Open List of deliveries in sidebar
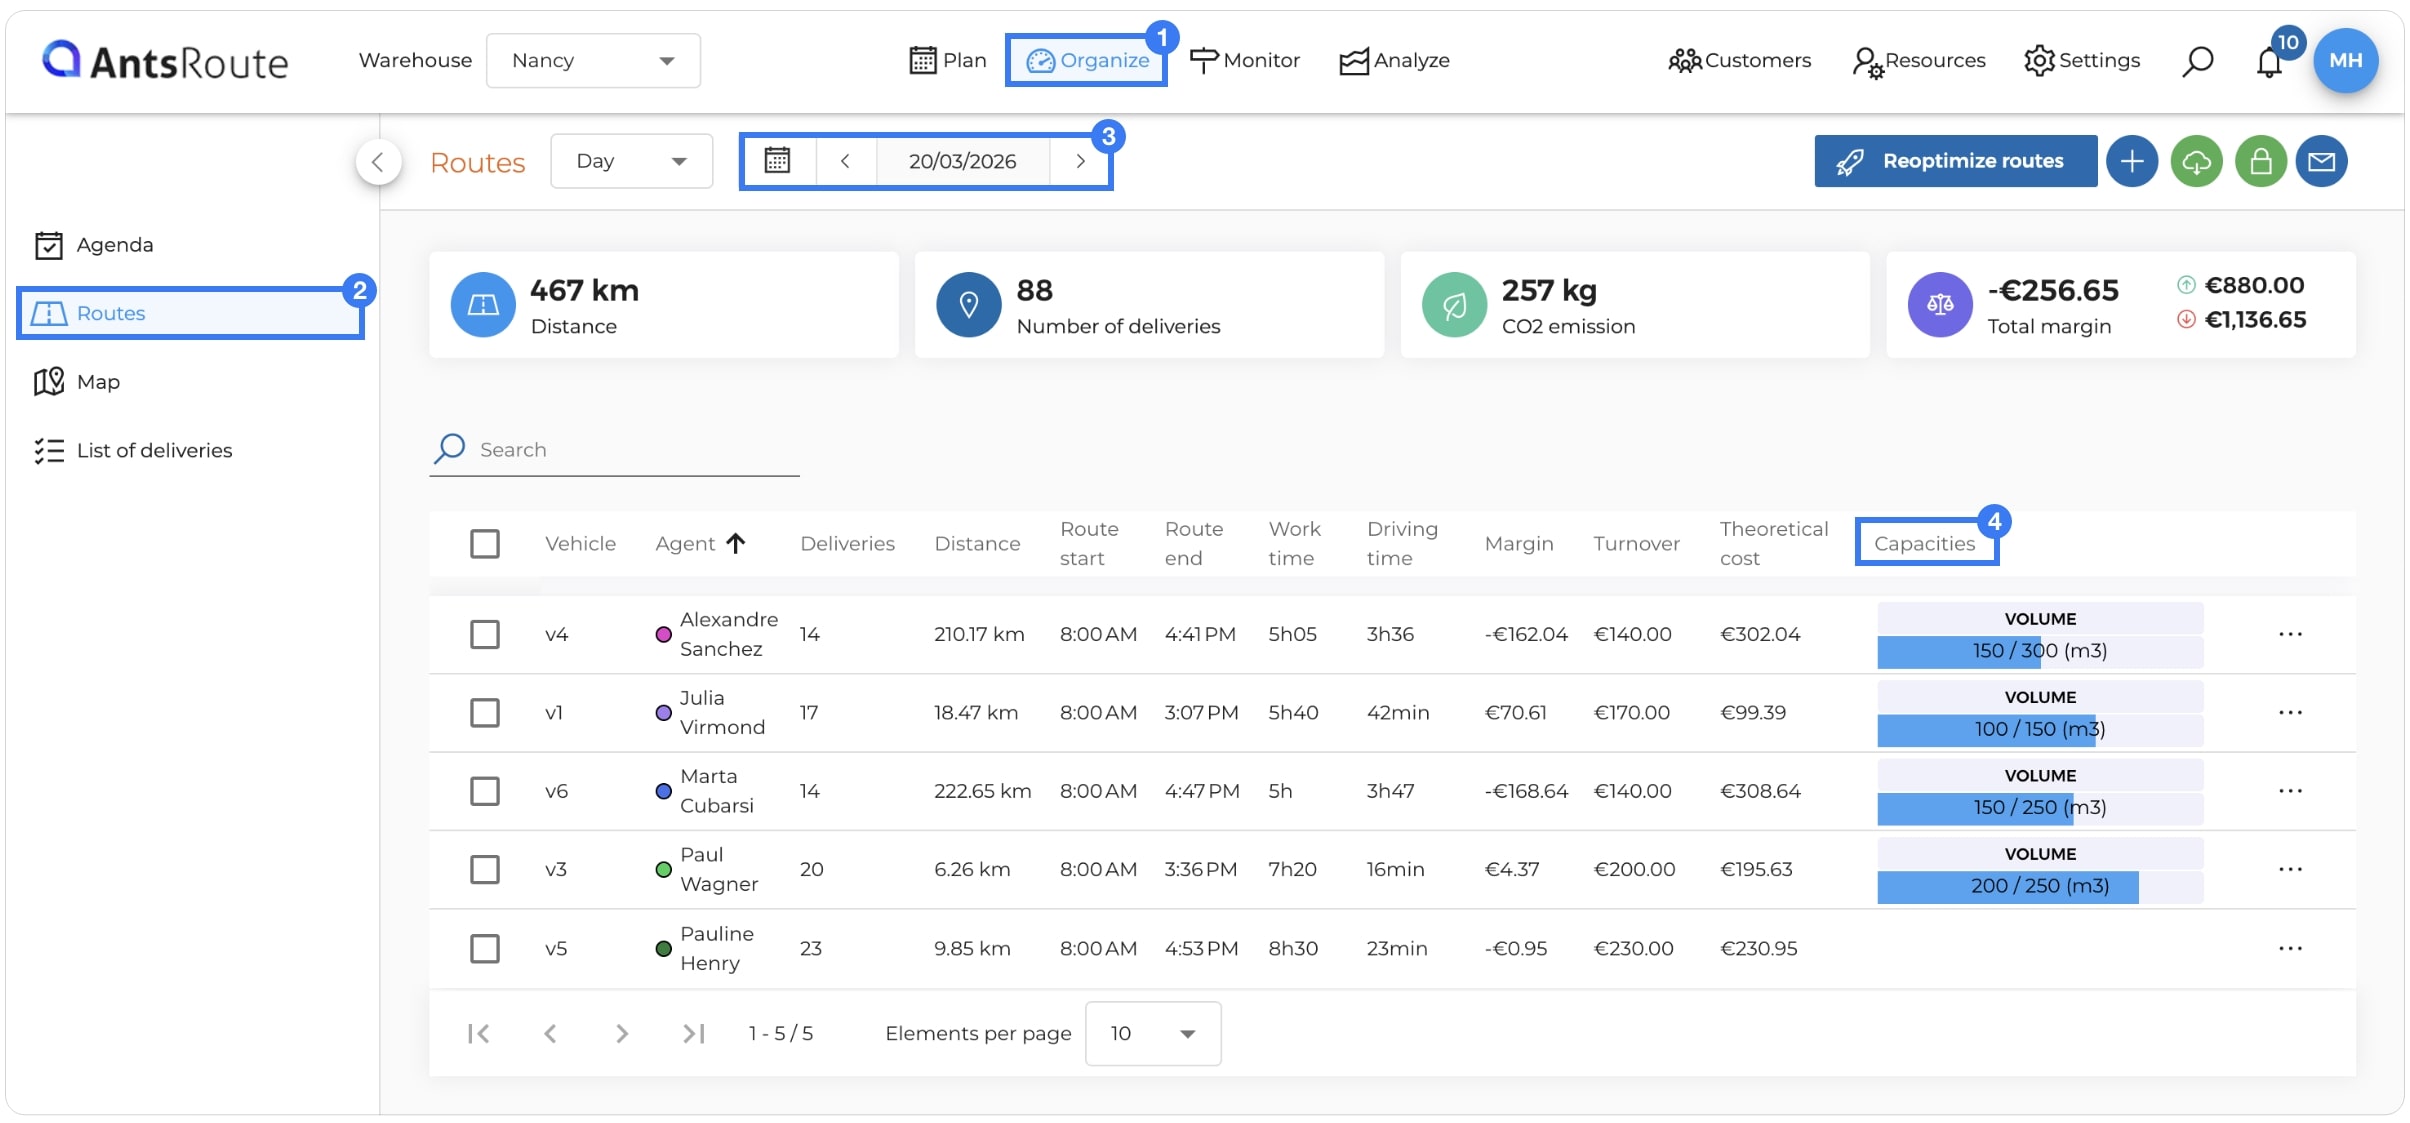The width and height of the screenshot is (2410, 1123). click(x=133, y=451)
